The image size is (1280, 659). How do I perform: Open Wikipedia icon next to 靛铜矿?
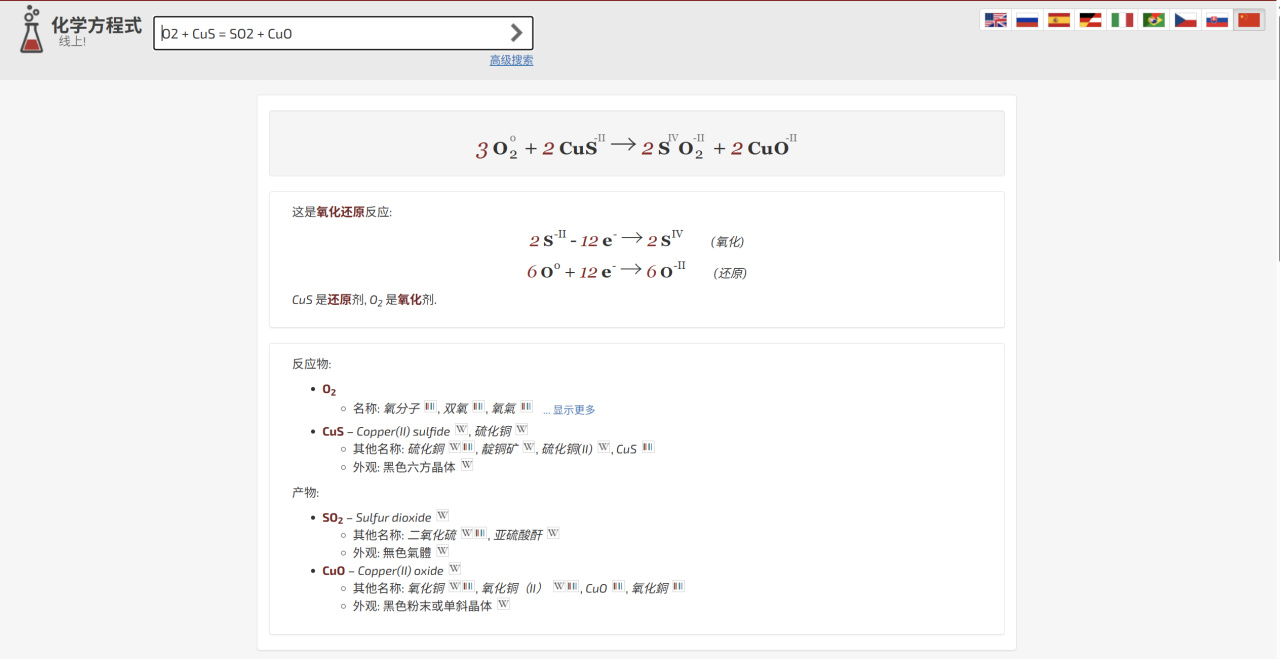529,447
